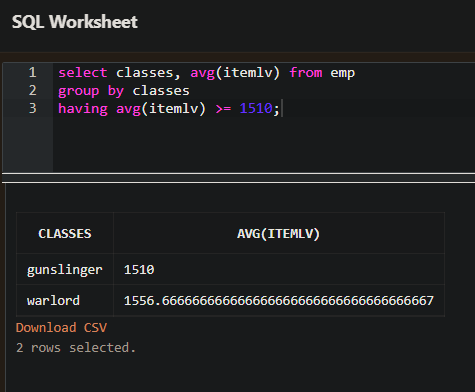475x392 pixels.
Task: Click the '2 rows selected.' status text
Action: 76,348
